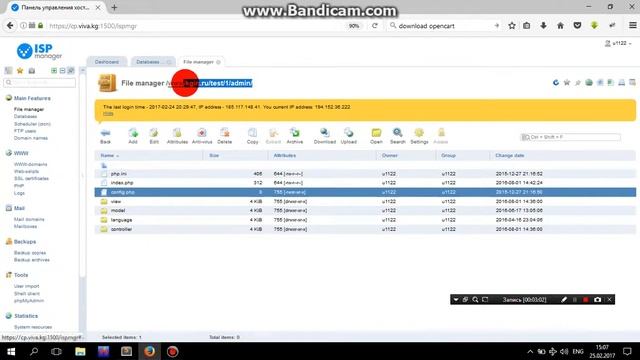
Task: Click the Search toolbar icon
Action: point(398,136)
